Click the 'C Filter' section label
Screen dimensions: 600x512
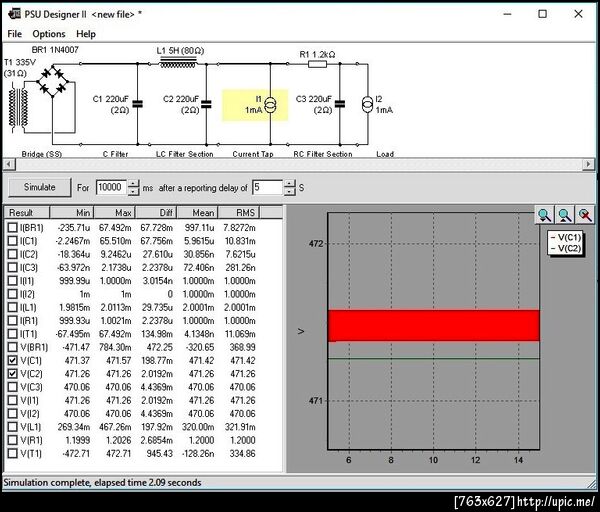pos(115,154)
